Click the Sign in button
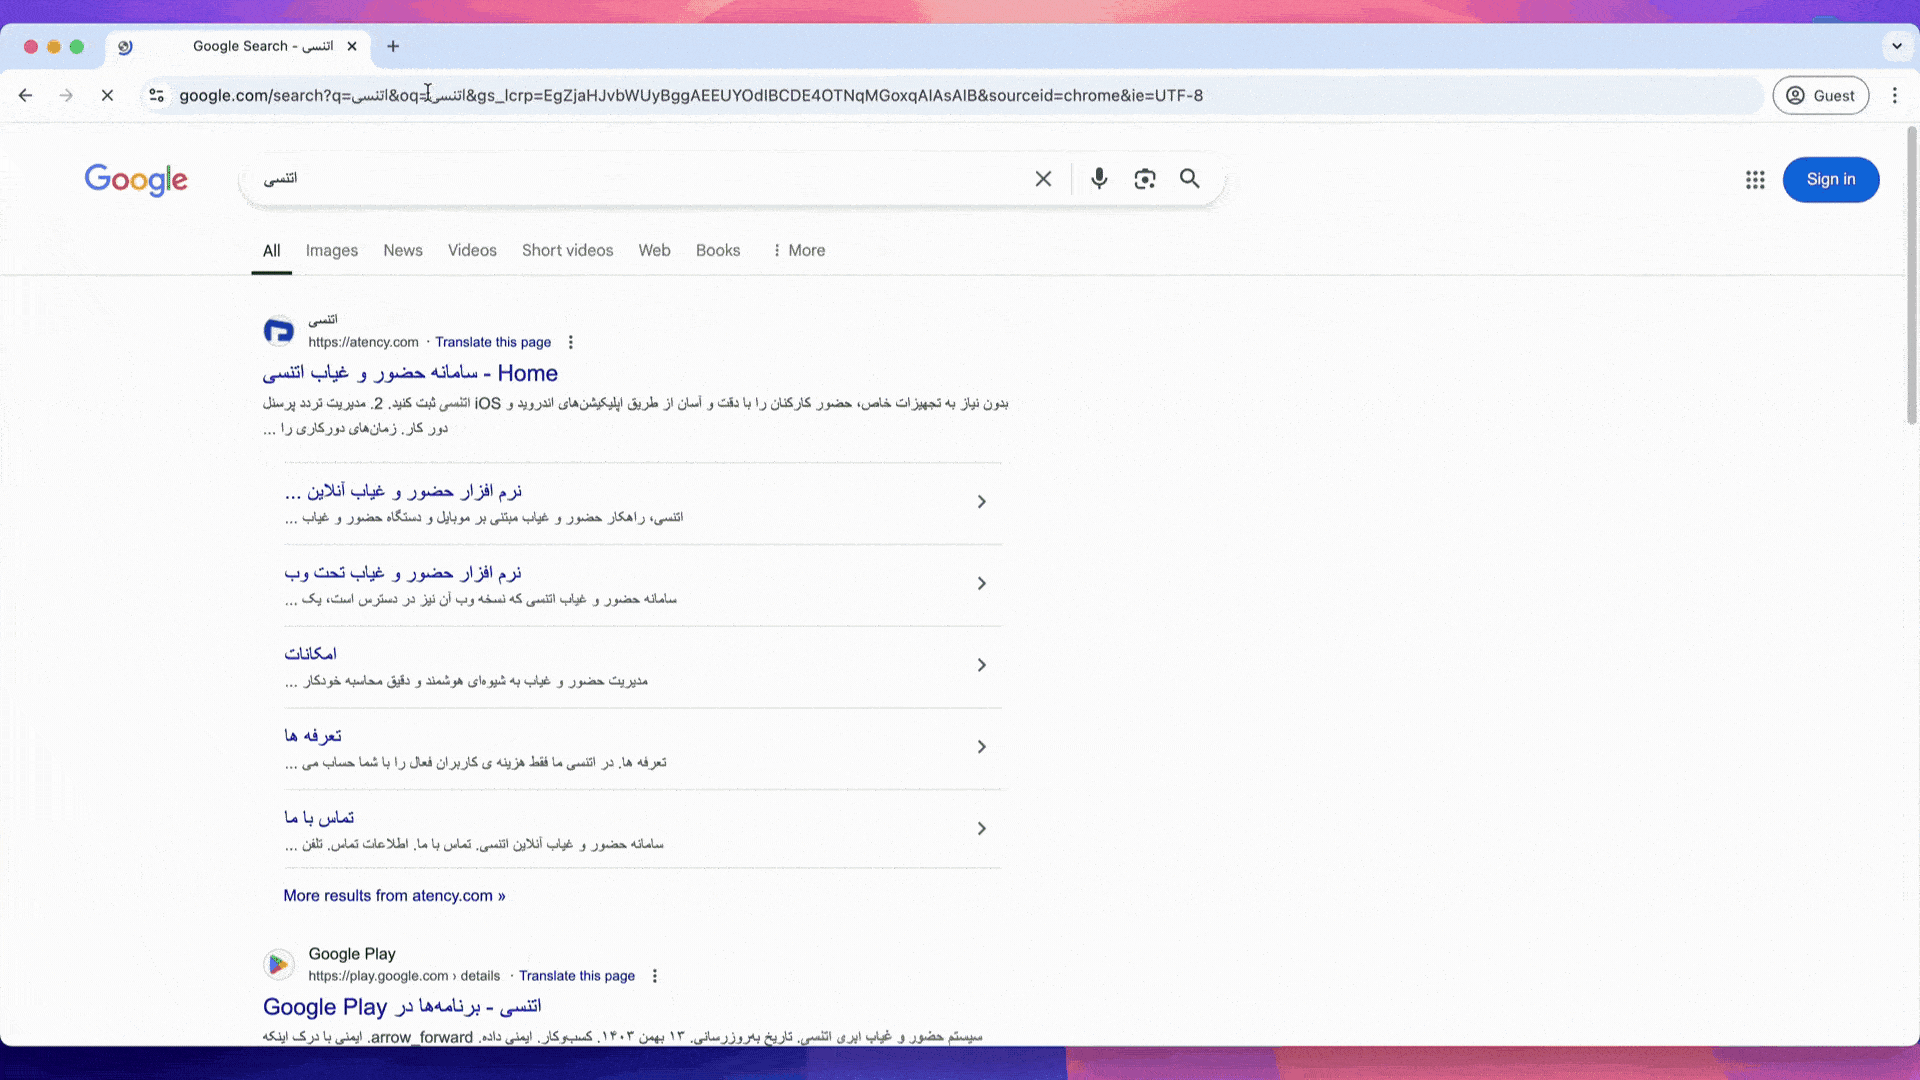 point(1831,180)
